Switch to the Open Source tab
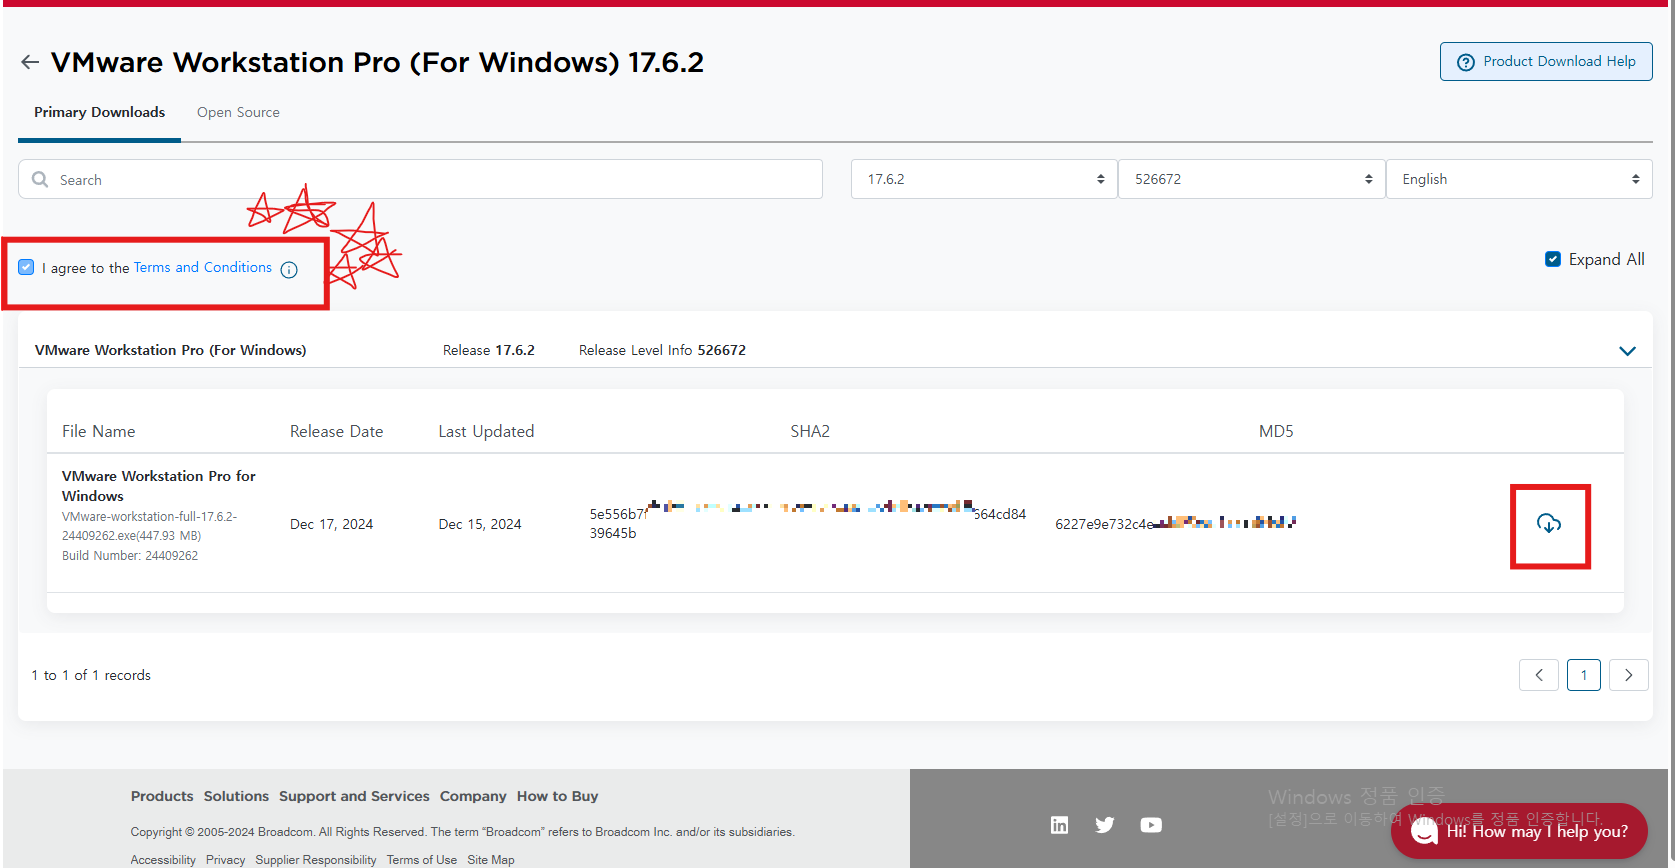Image resolution: width=1675 pixels, height=868 pixels. tap(238, 112)
